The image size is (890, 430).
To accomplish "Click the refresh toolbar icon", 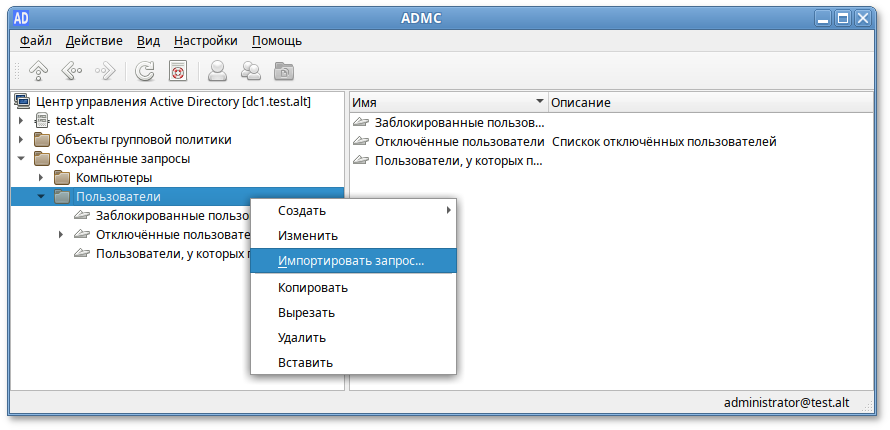I will point(144,70).
